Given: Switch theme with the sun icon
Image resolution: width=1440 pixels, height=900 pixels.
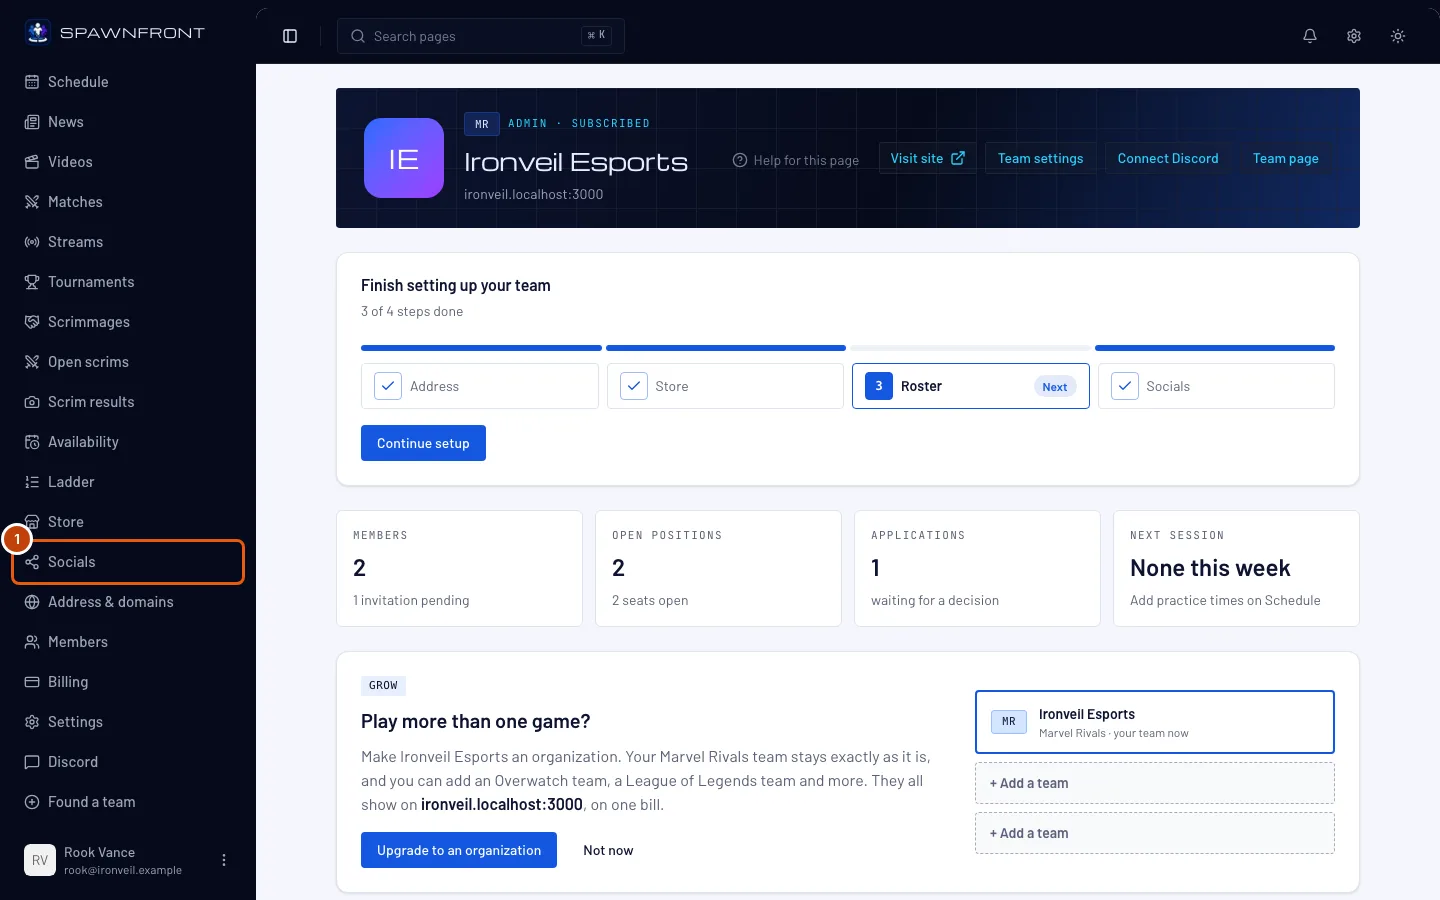Looking at the screenshot, I should point(1398,36).
